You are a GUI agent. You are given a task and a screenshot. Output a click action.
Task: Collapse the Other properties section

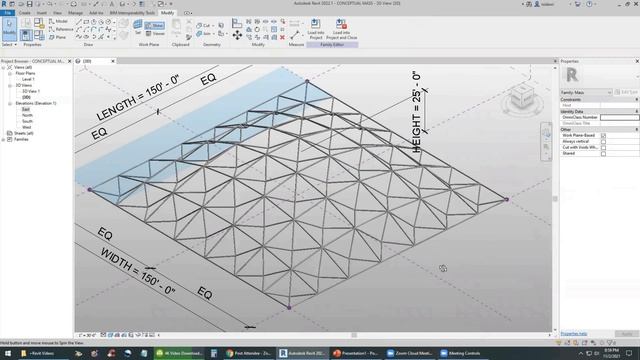tap(636, 129)
